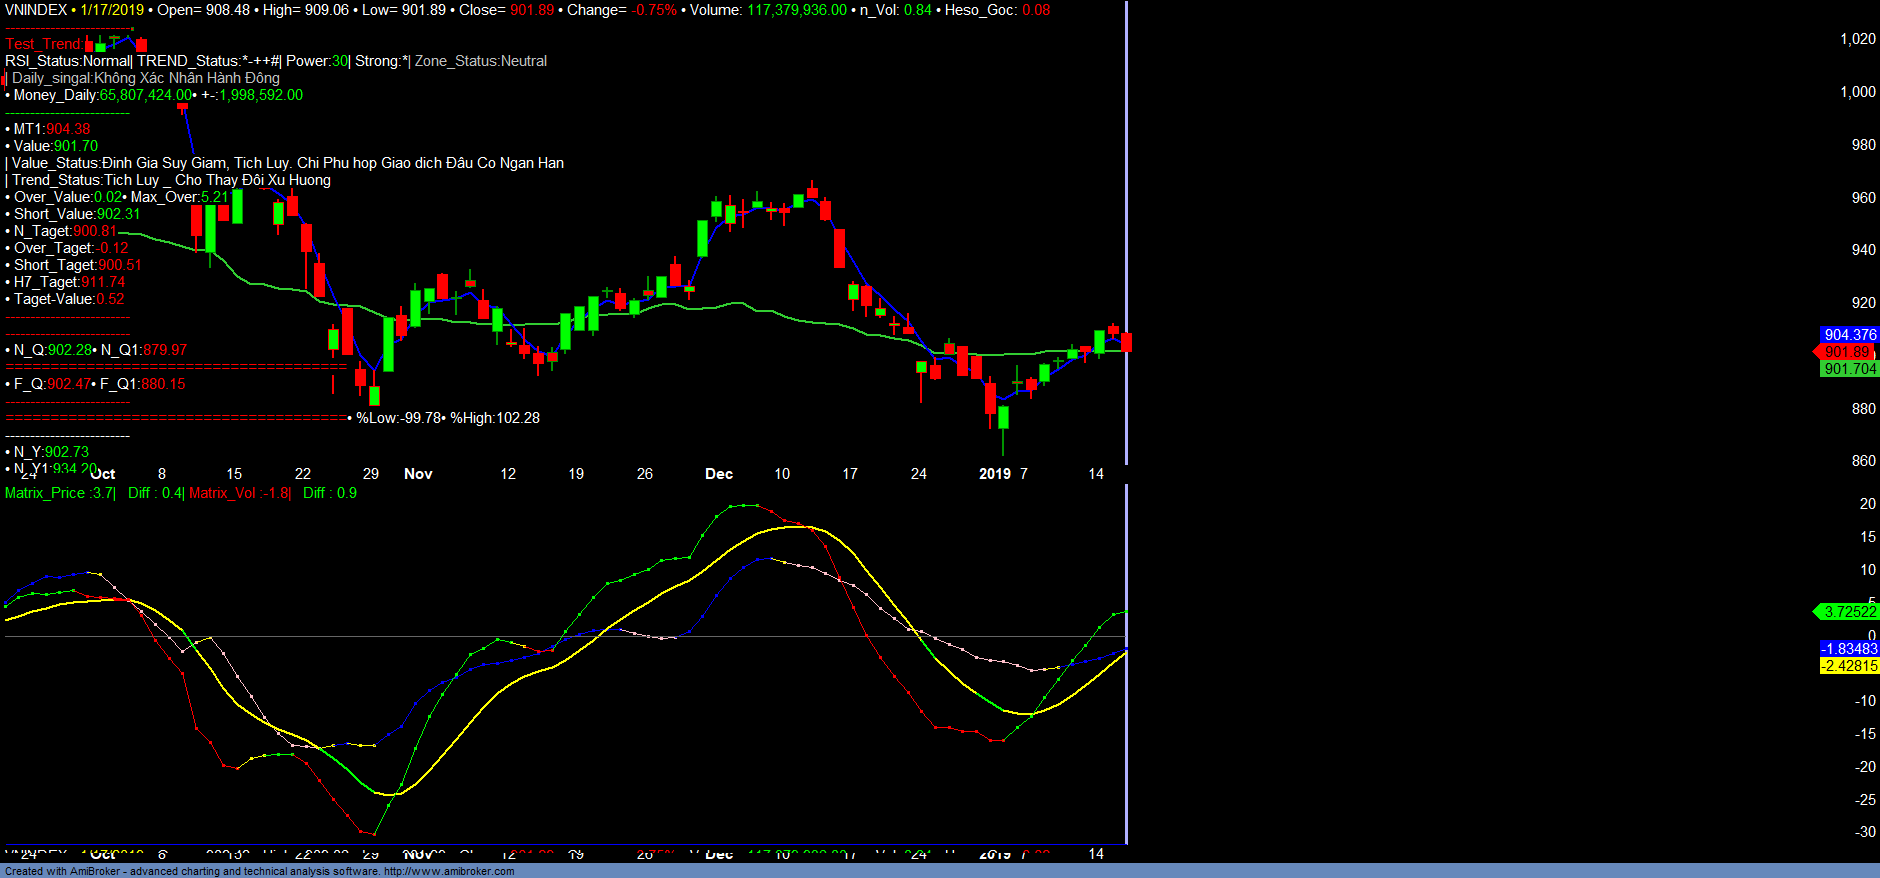The image size is (1880, 878).
Task: Click the Nov label on date axis
Action: (418, 474)
